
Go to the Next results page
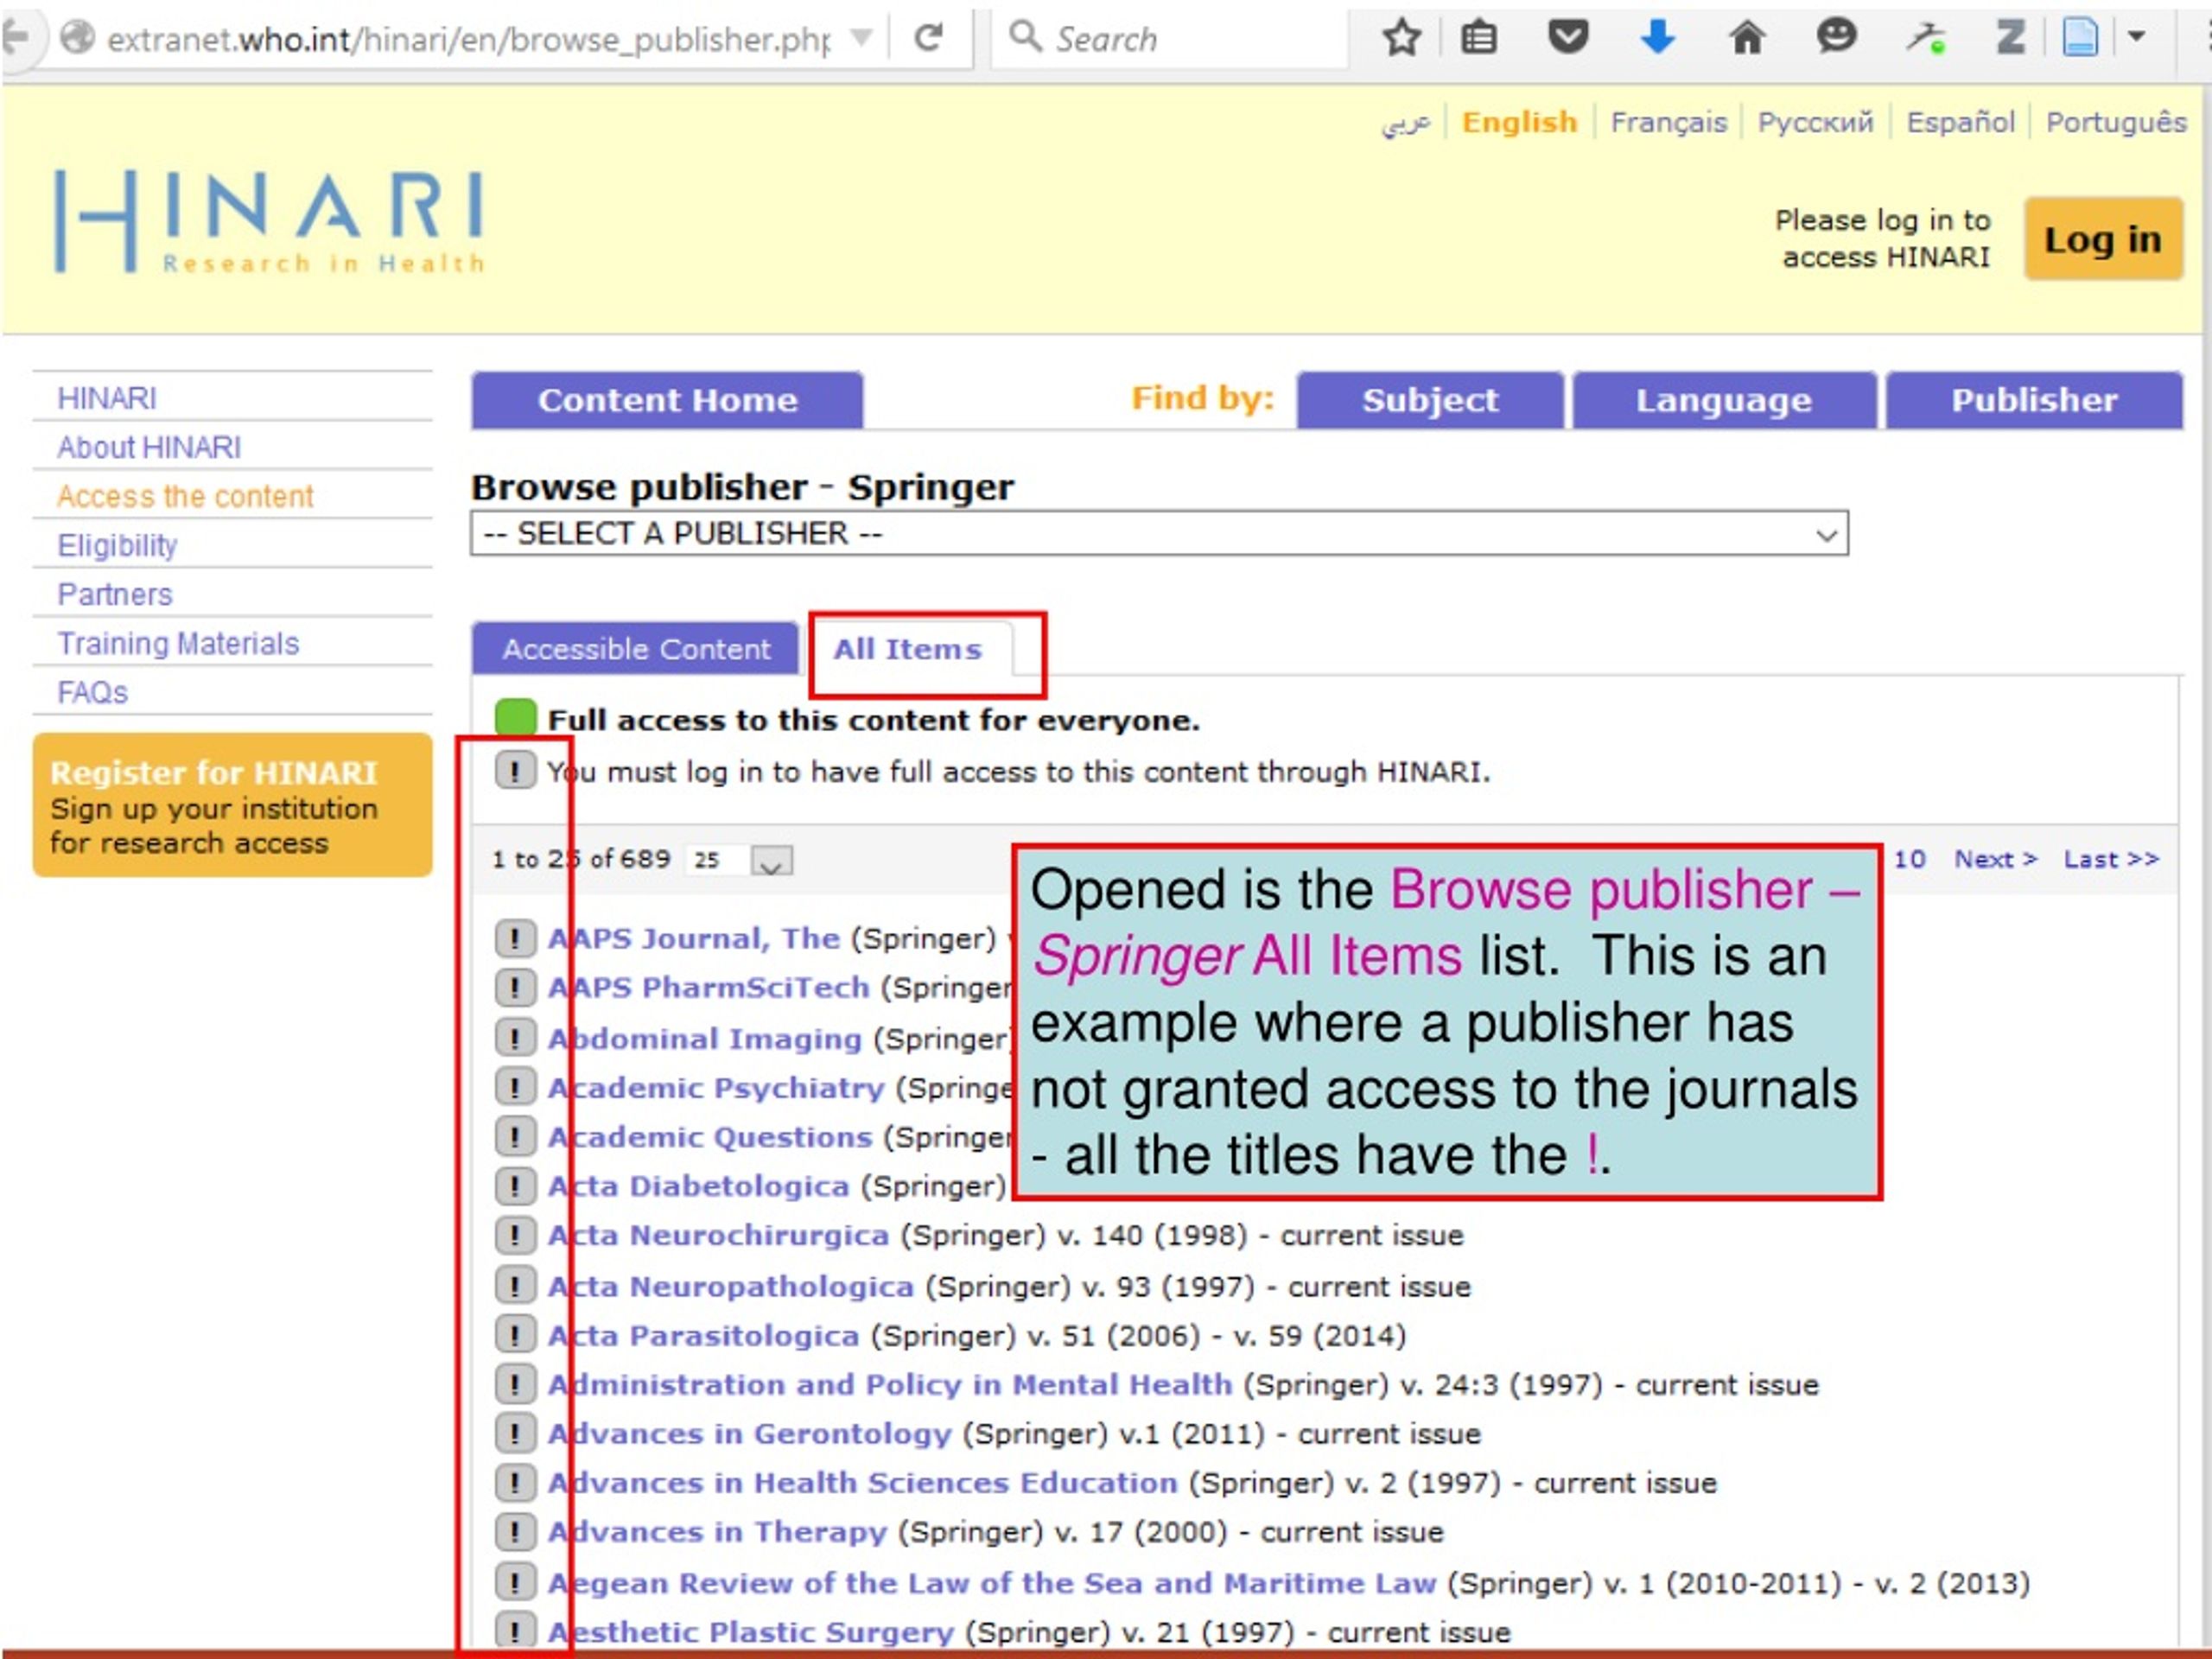[1995, 859]
